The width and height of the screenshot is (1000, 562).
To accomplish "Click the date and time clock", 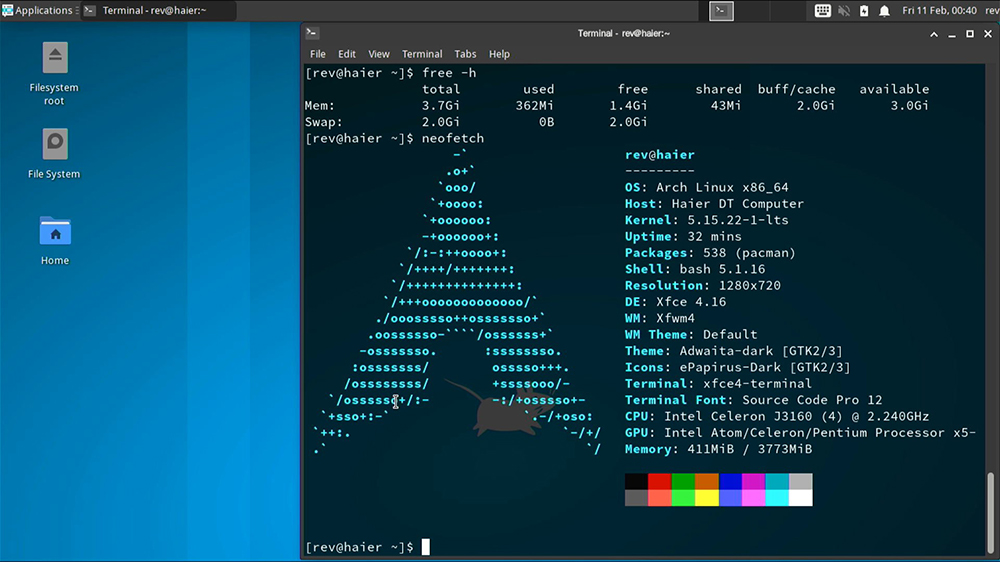I will (939, 10).
